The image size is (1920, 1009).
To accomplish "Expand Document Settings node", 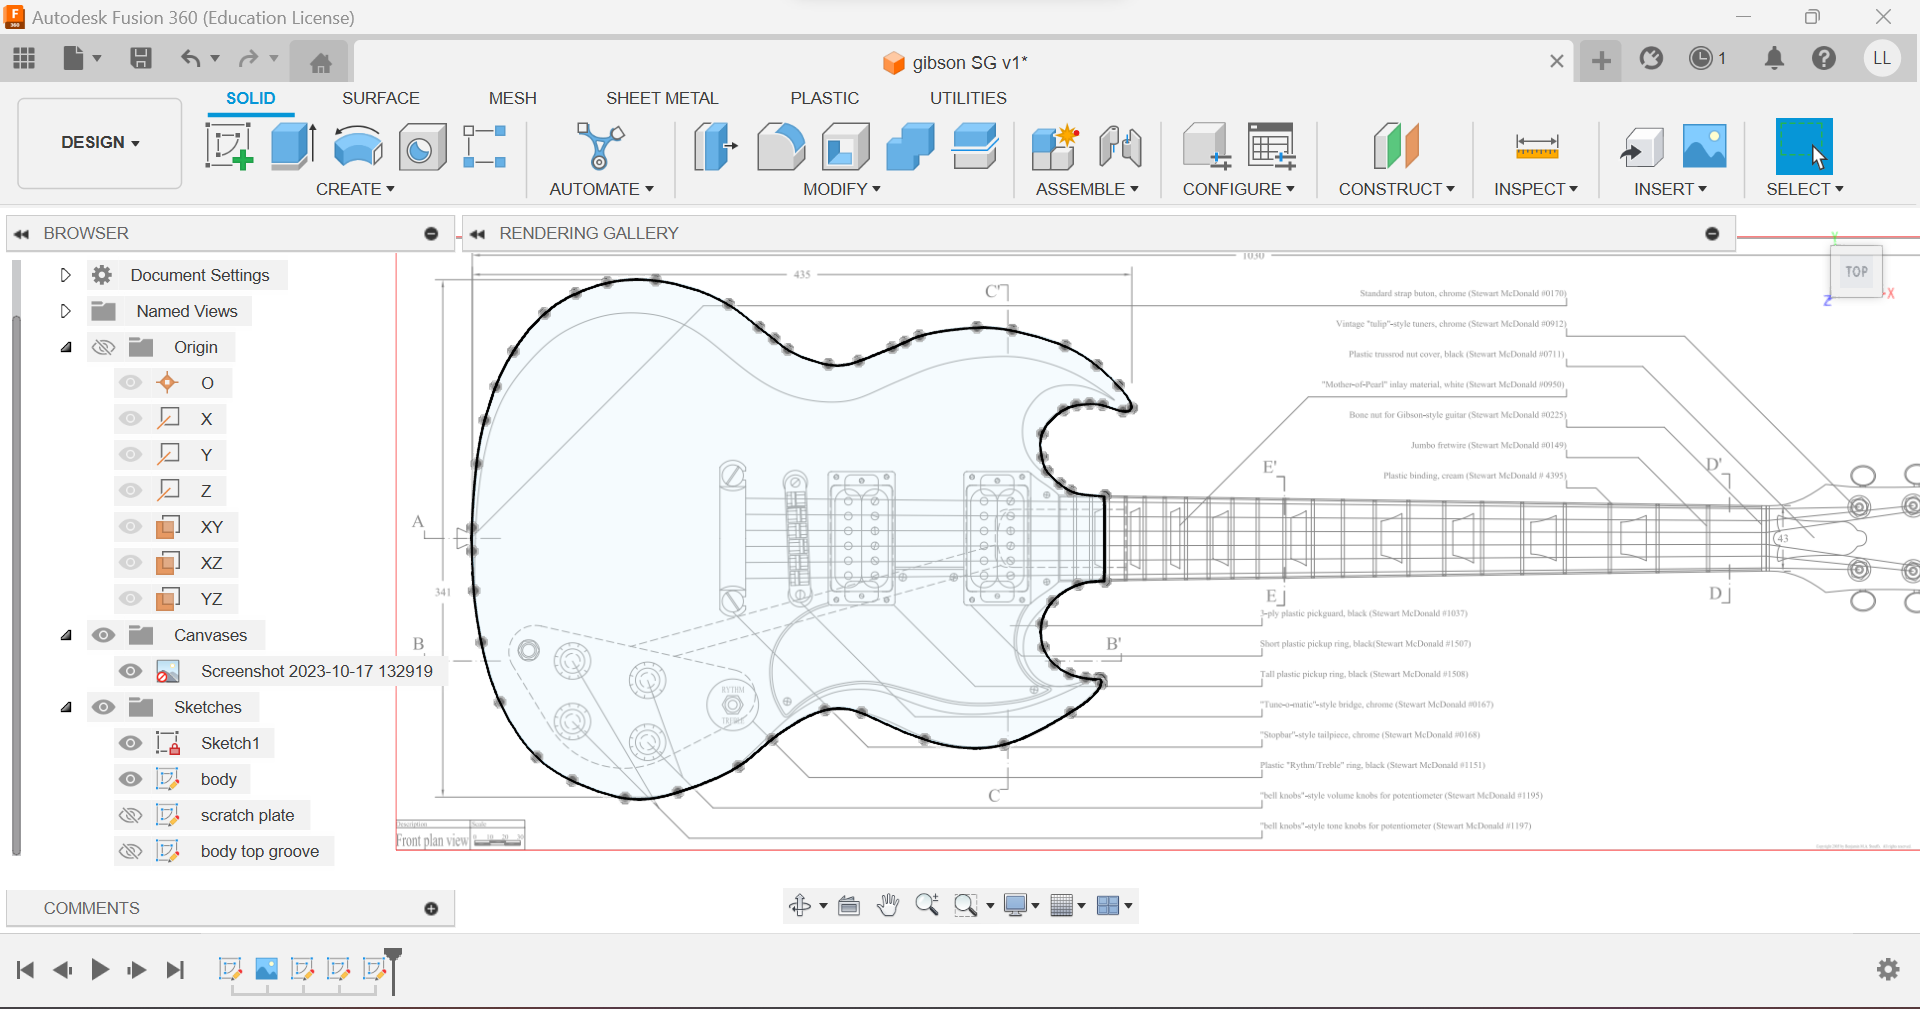I will point(65,275).
